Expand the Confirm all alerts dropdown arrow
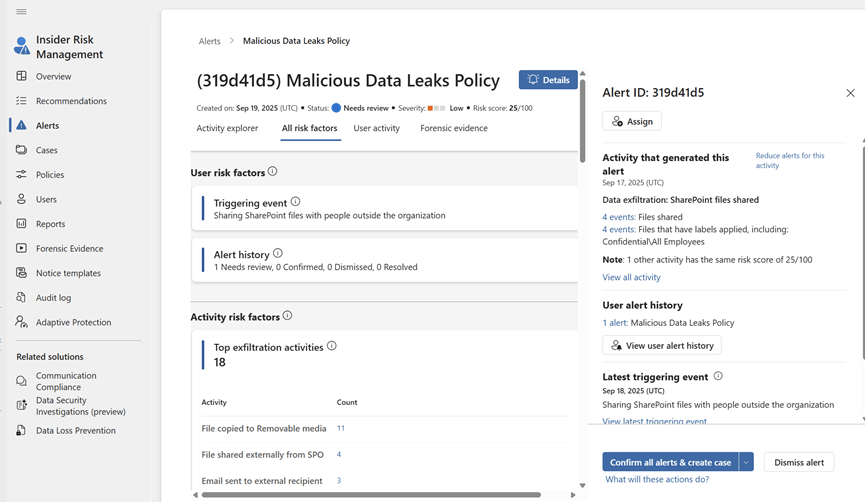Image resolution: width=865 pixels, height=502 pixels. pos(746,462)
